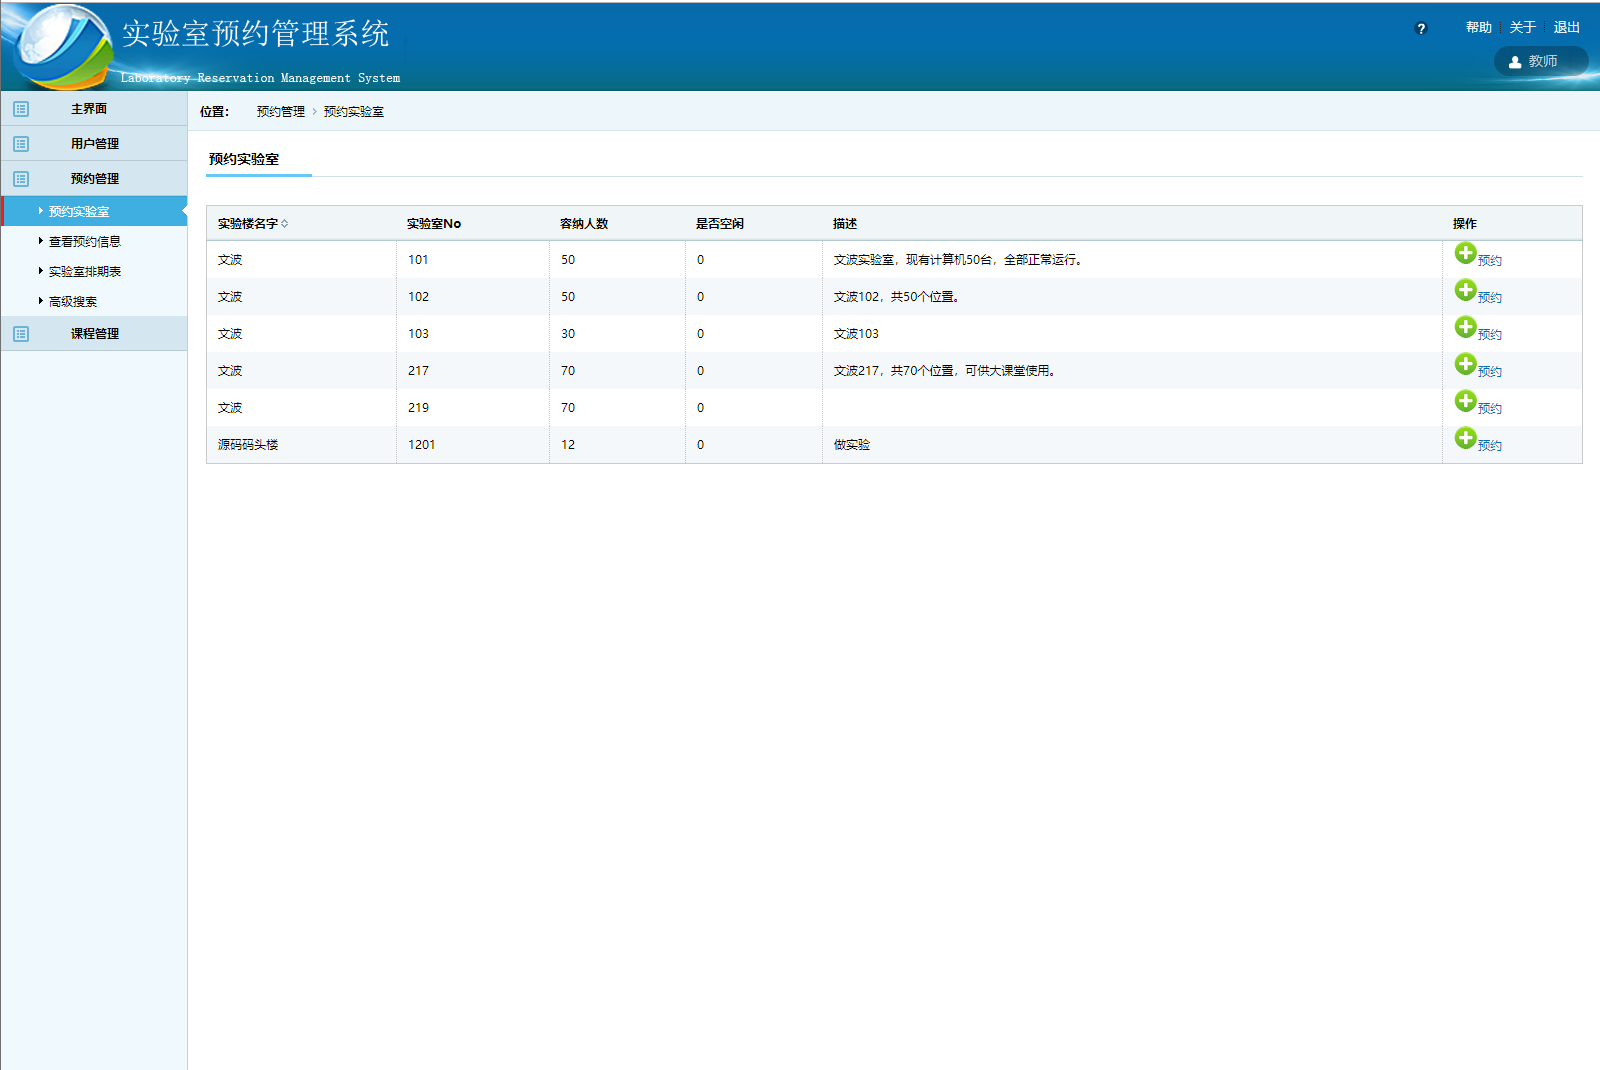Sort table by 实验楼名字 column arrow
Viewport: 1600px width, 1070px height.
click(285, 224)
